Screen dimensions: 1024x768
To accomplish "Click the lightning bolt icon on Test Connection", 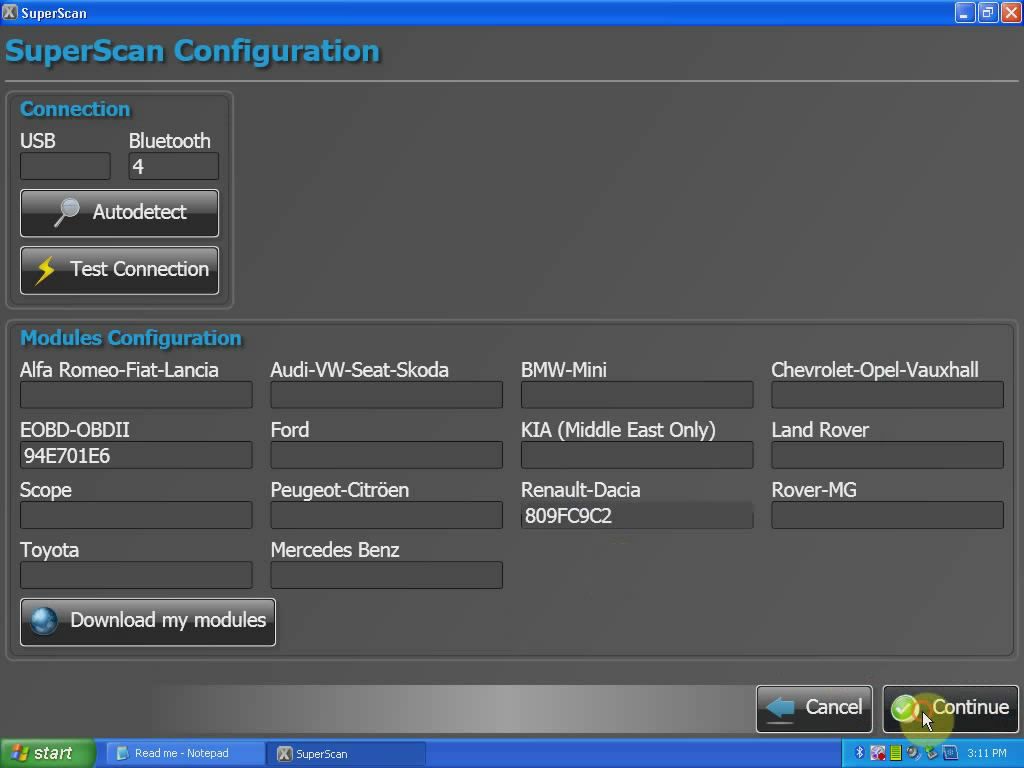I will click(43, 269).
